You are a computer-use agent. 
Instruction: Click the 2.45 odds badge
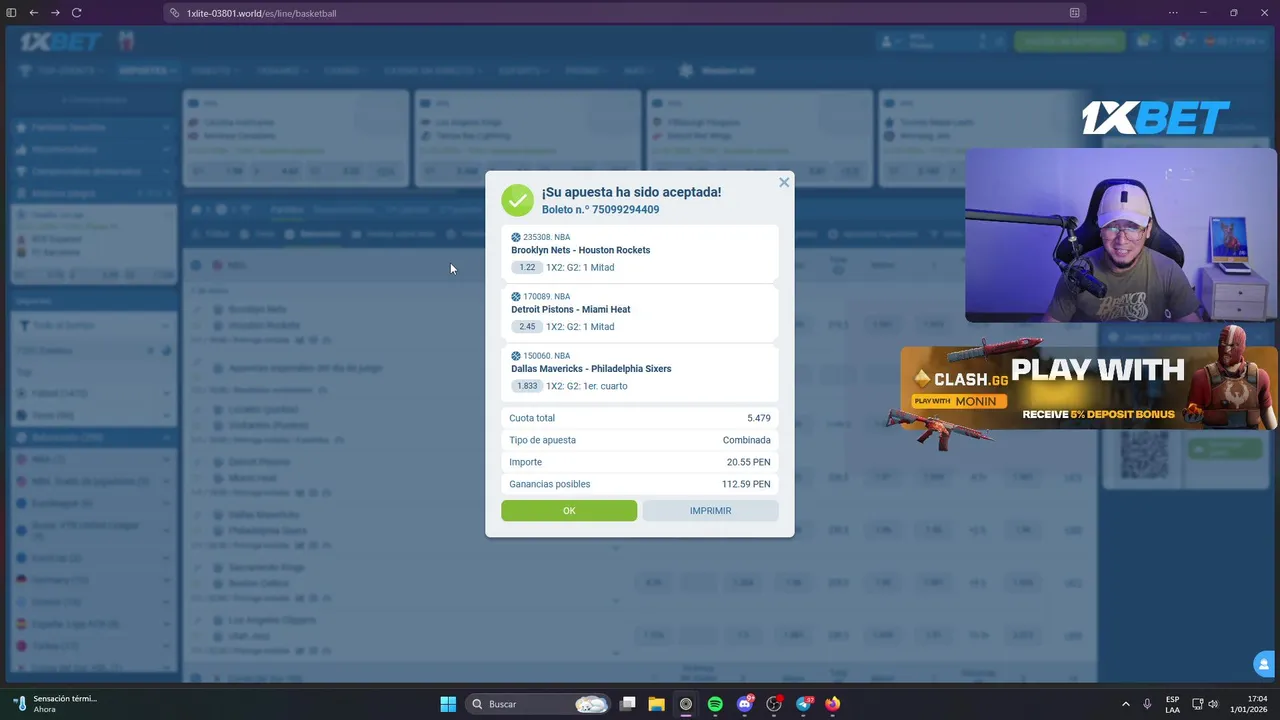527,327
